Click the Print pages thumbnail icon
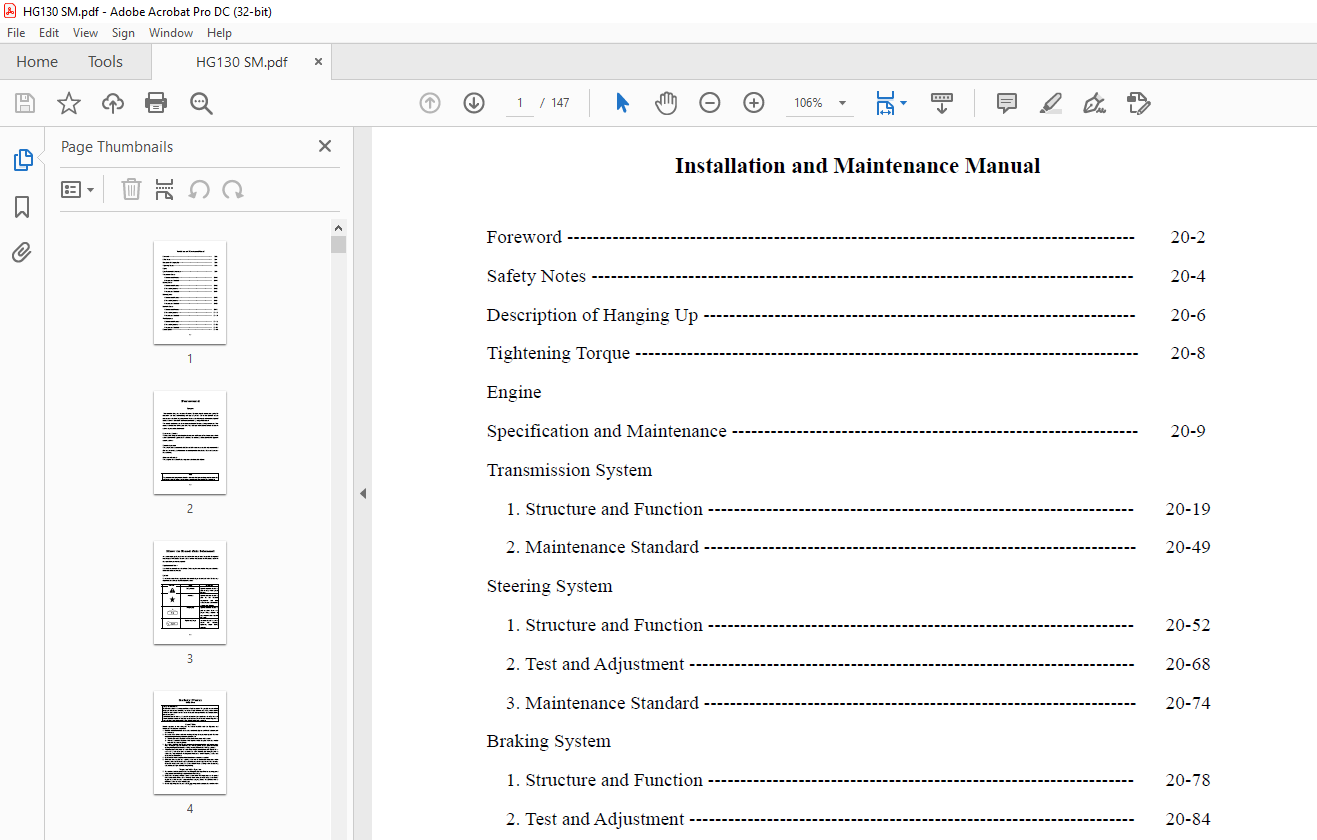The width and height of the screenshot is (1317, 840). point(165,189)
